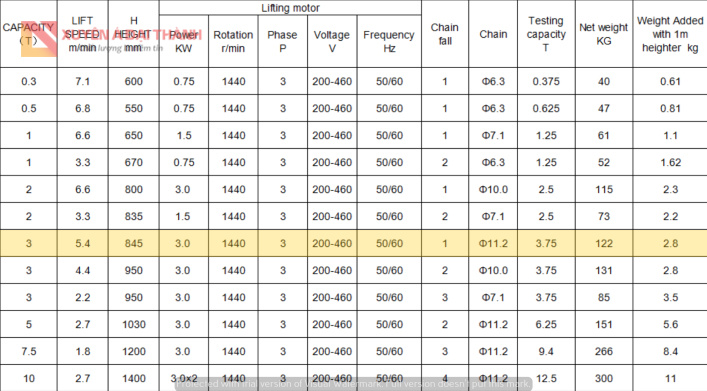Select the capacity cell "0.5"
Image resolution: width=707 pixels, height=391 pixels.
click(x=28, y=108)
